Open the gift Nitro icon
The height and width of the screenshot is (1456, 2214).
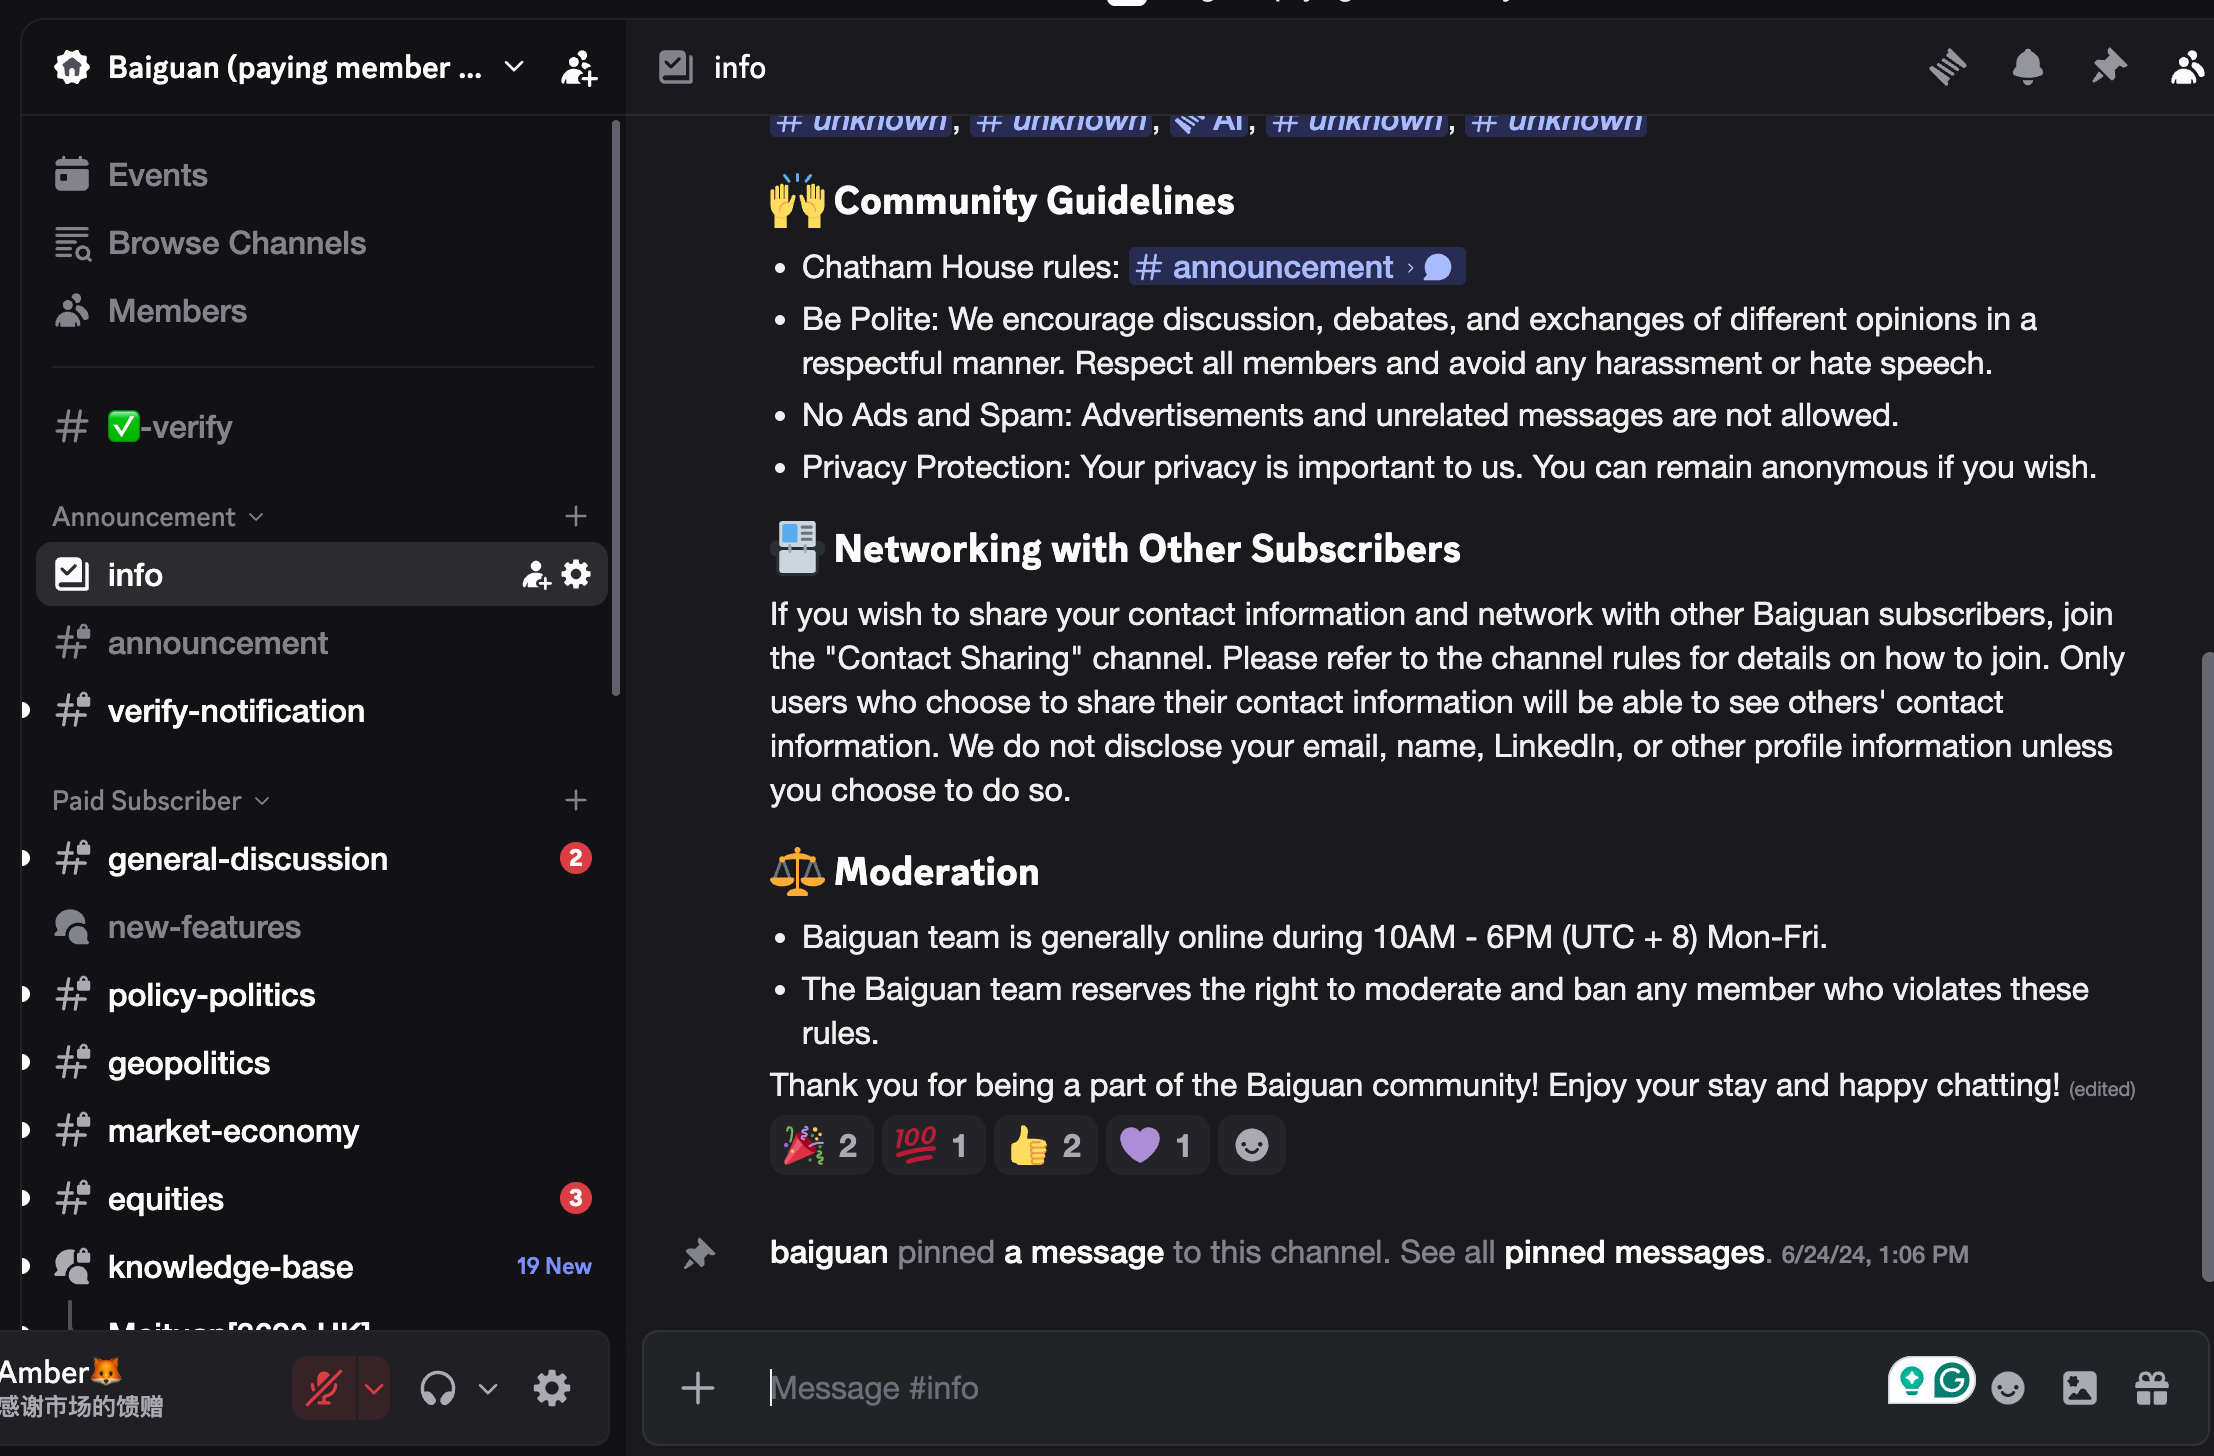point(2151,1388)
